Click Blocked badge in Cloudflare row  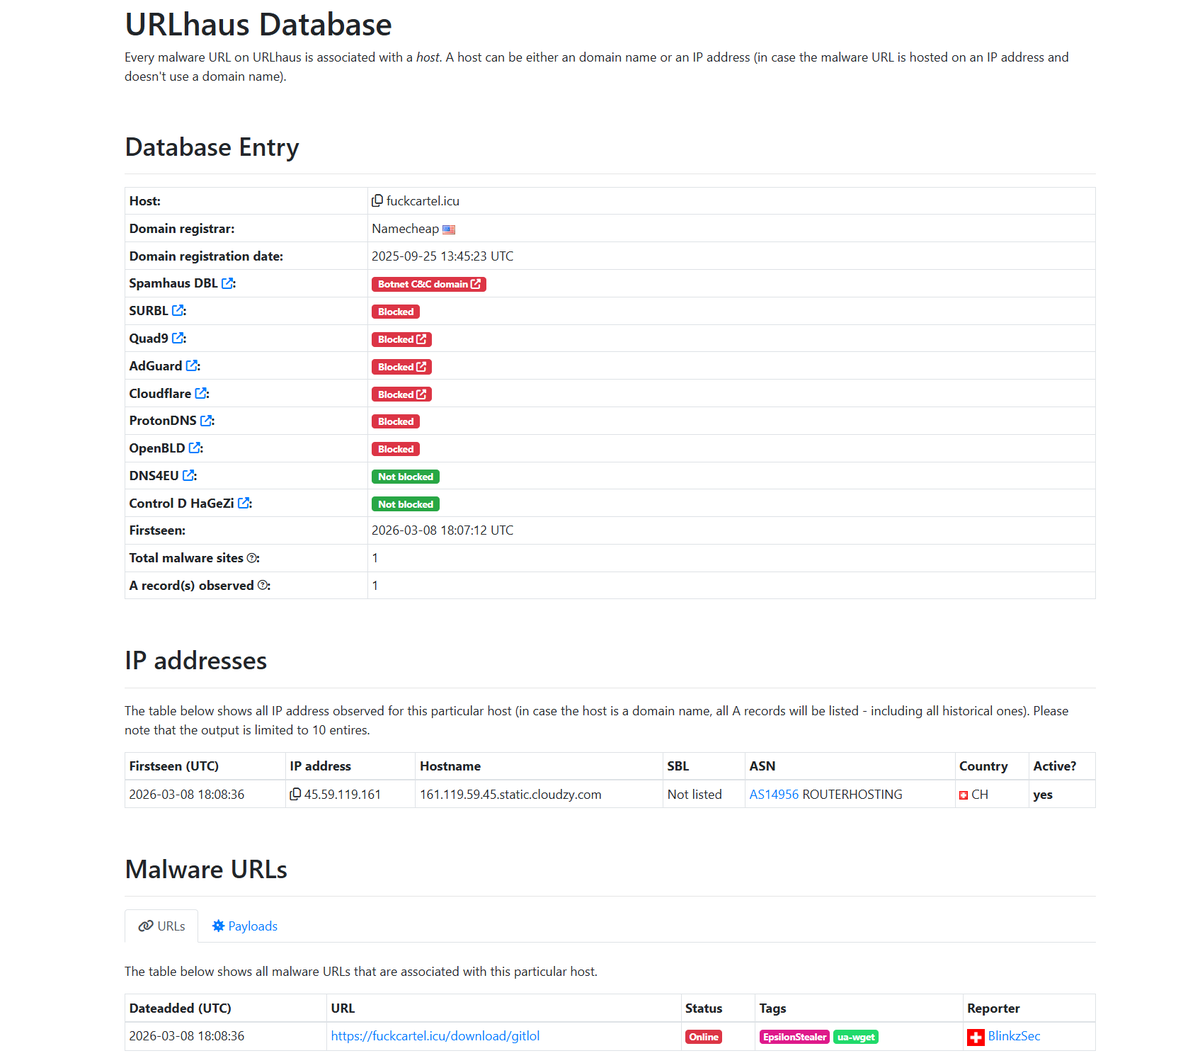(402, 394)
